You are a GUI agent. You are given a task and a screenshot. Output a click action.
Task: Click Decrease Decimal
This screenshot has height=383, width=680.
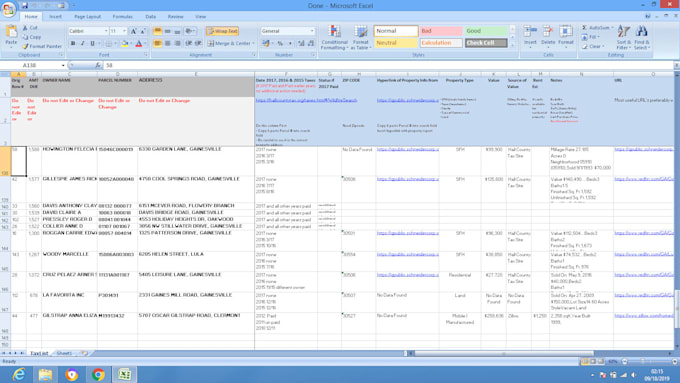coord(311,43)
